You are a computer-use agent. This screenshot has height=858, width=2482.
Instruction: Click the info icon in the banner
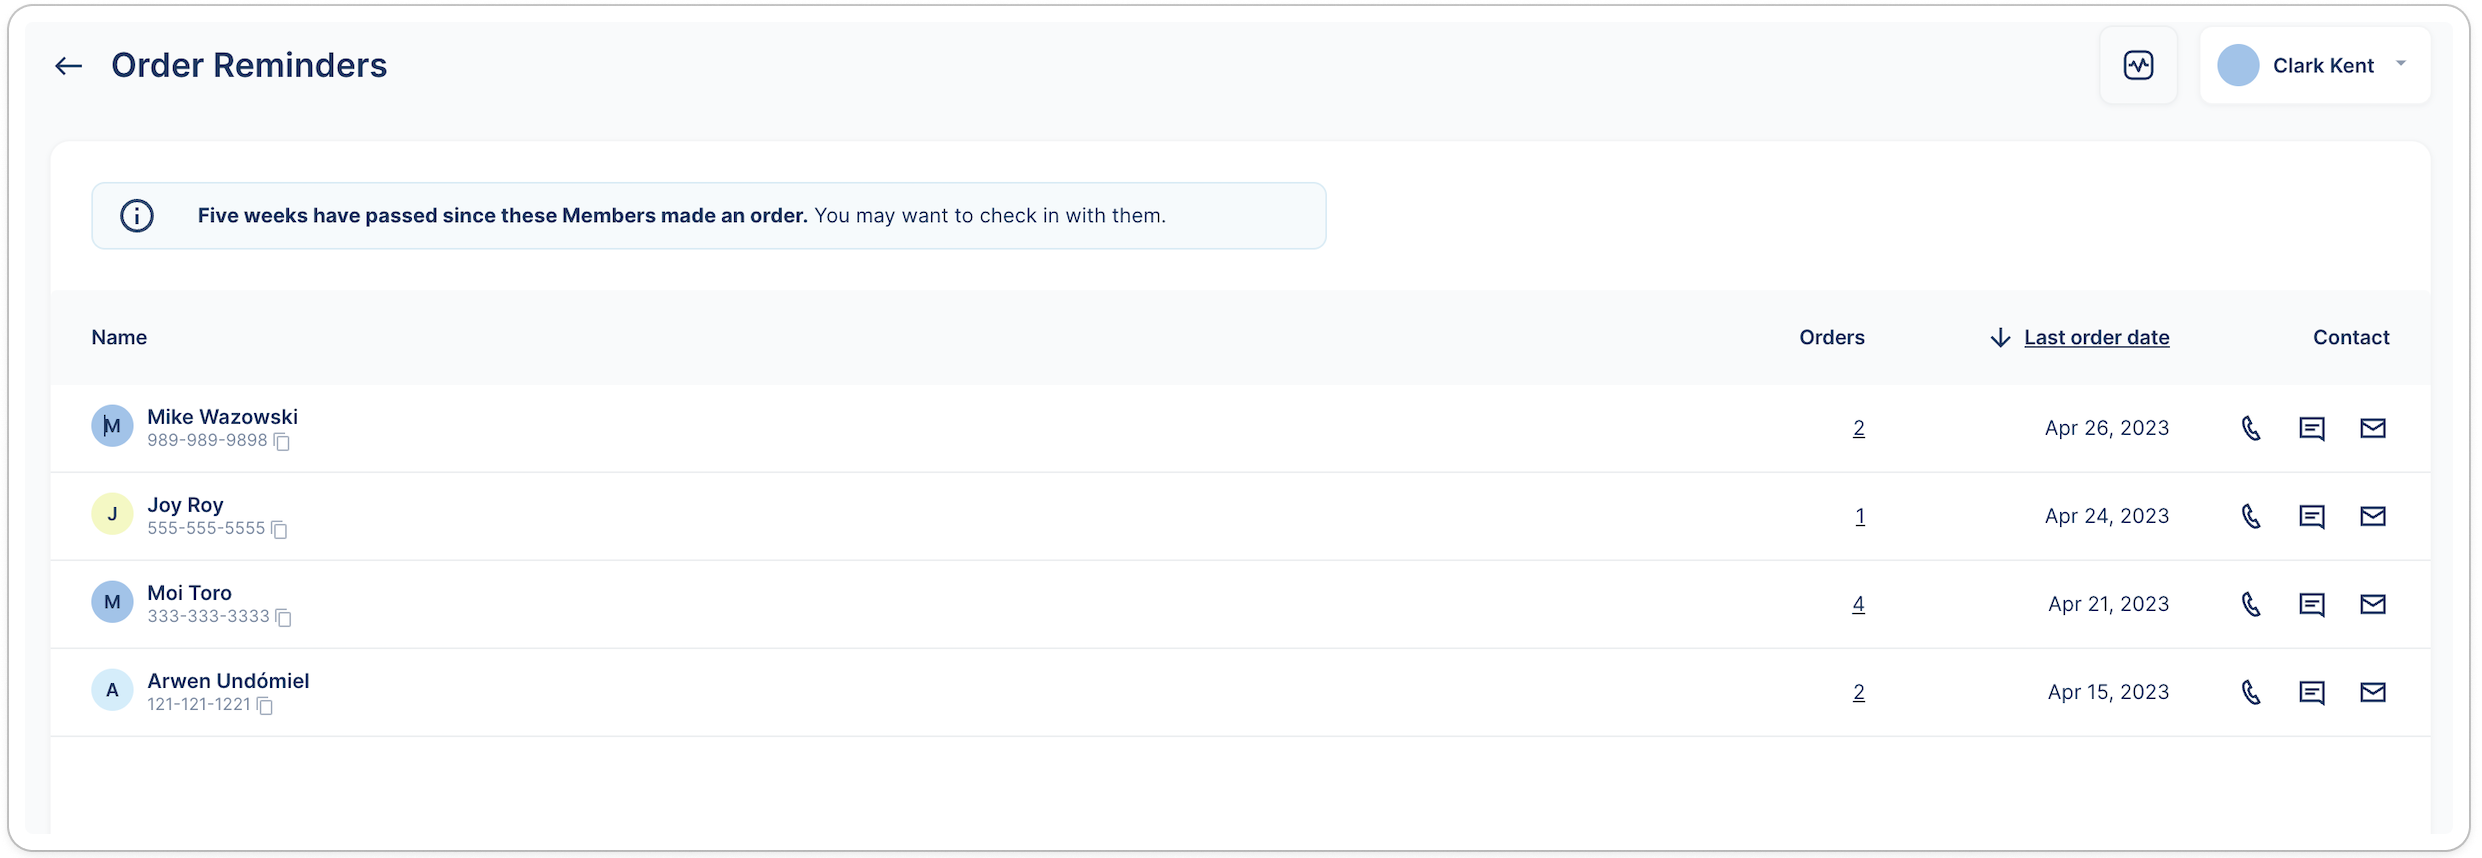[x=137, y=216]
